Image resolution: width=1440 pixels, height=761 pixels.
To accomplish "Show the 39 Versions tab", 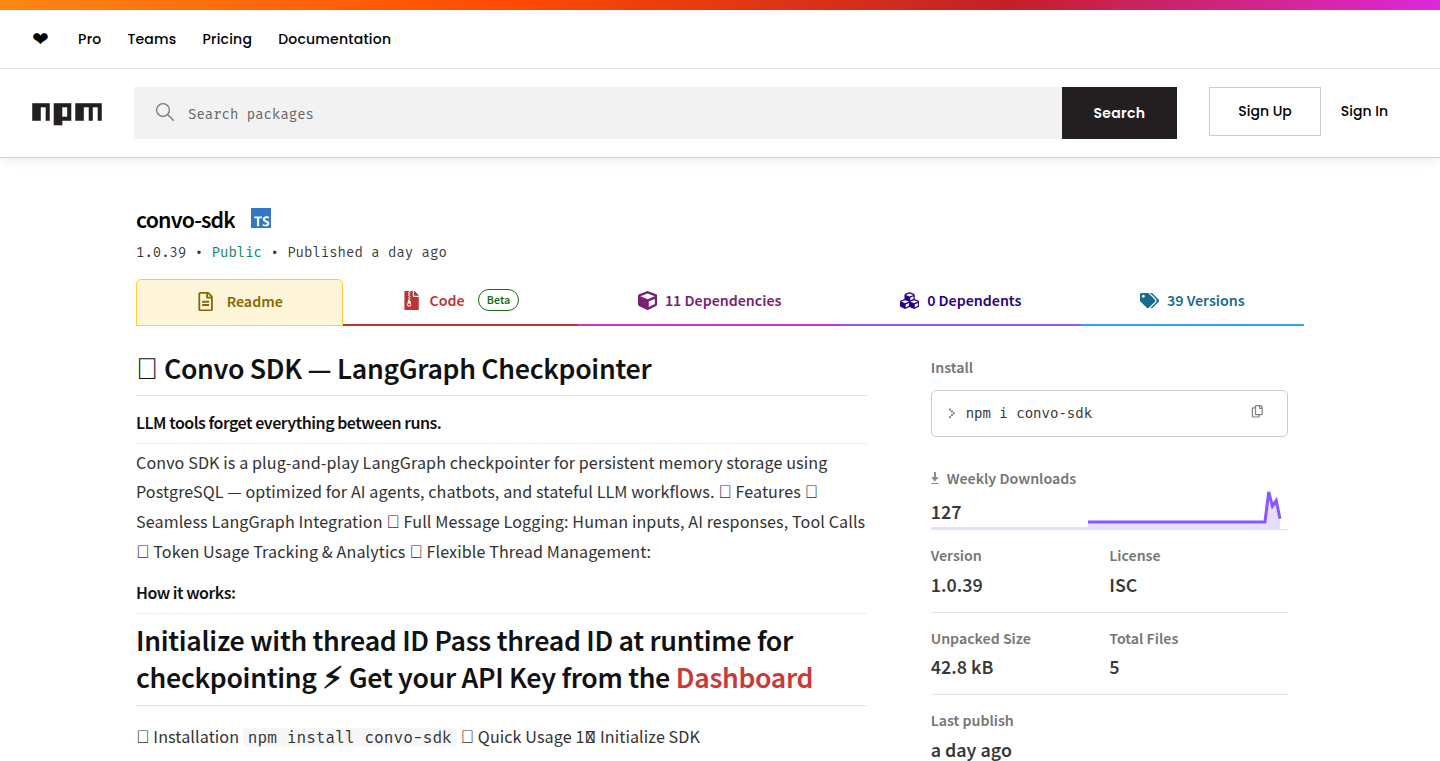I will 1192,301.
